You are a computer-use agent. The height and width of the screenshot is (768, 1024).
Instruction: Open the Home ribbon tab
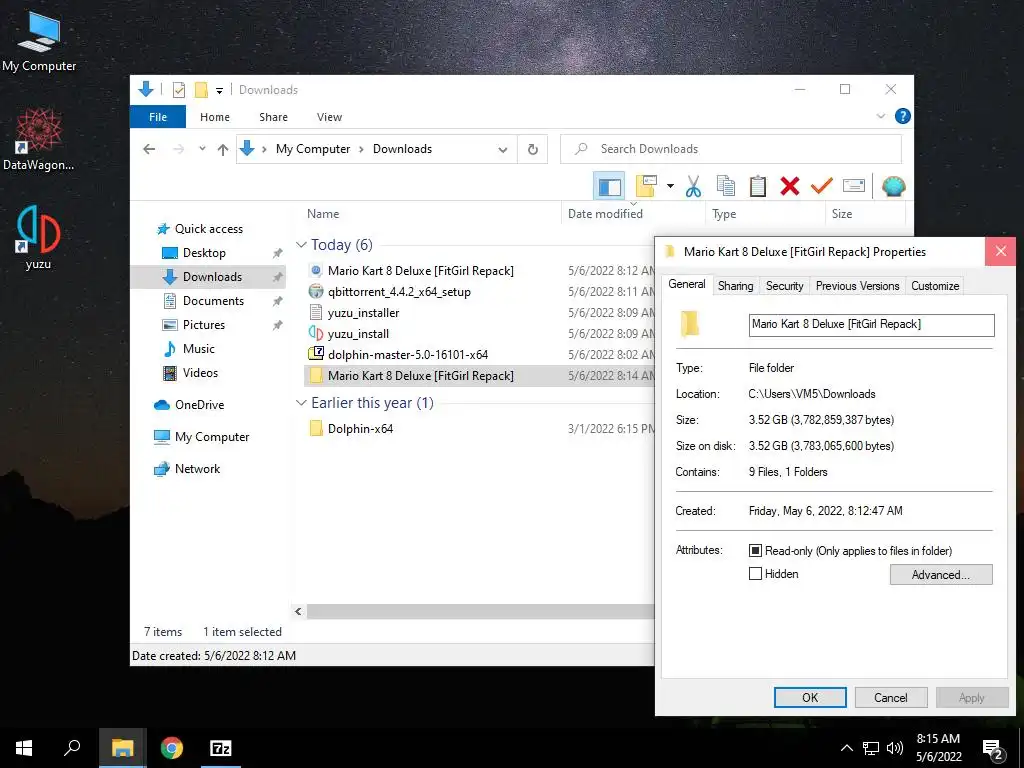tap(215, 117)
